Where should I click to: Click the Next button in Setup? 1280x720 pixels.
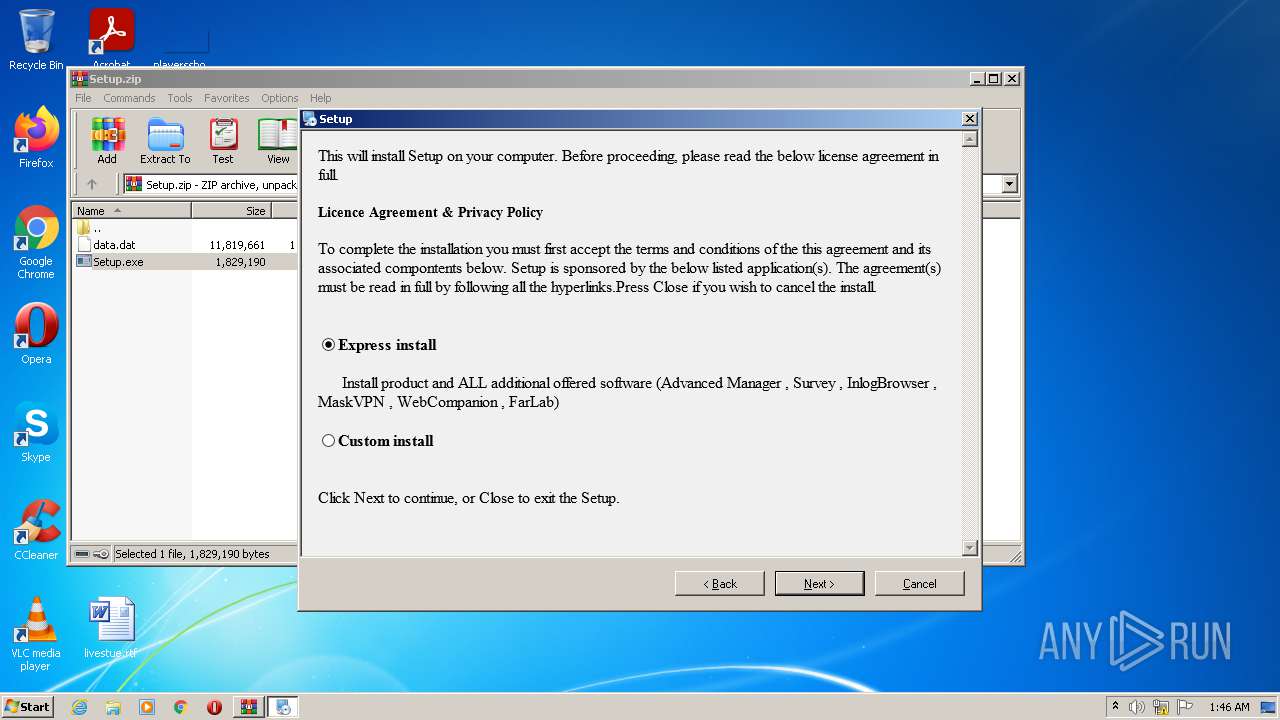(819, 584)
